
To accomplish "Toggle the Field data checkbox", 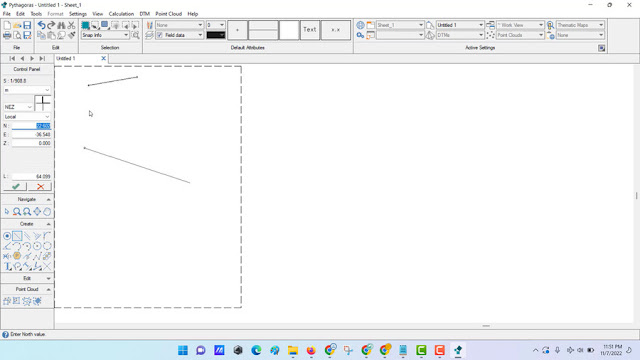I will coord(160,36).
